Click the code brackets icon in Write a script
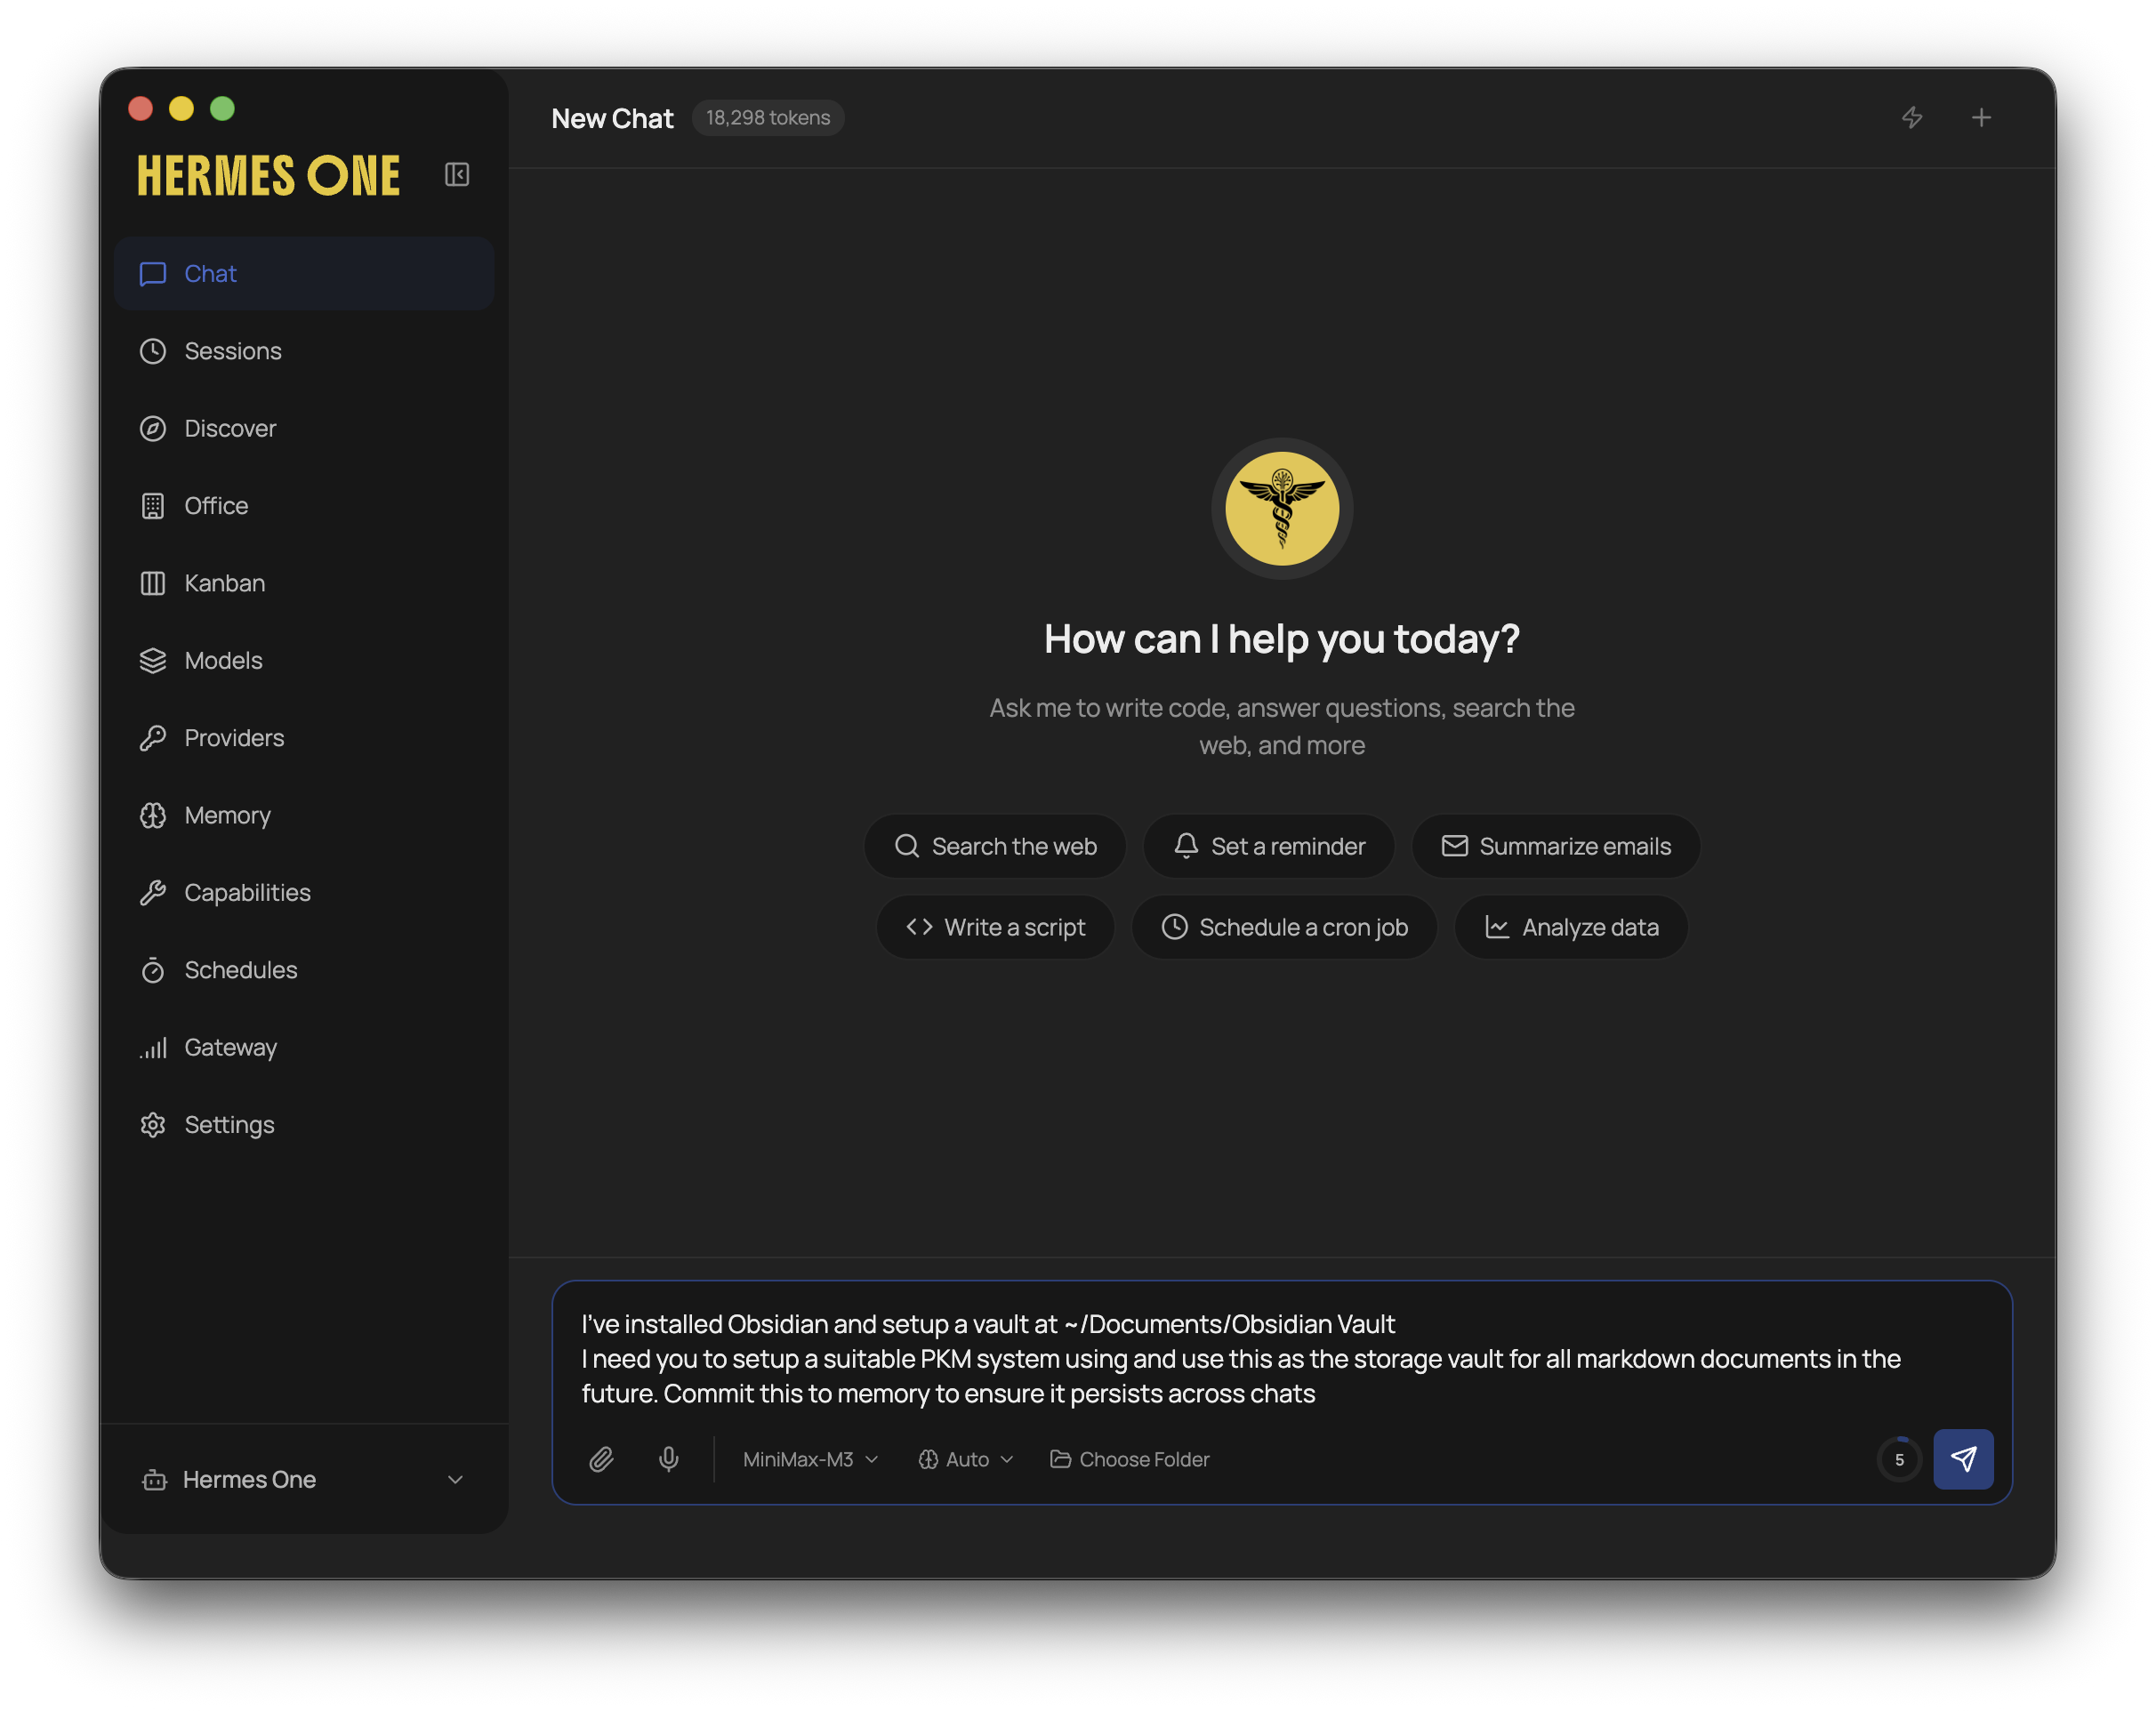 coord(919,927)
